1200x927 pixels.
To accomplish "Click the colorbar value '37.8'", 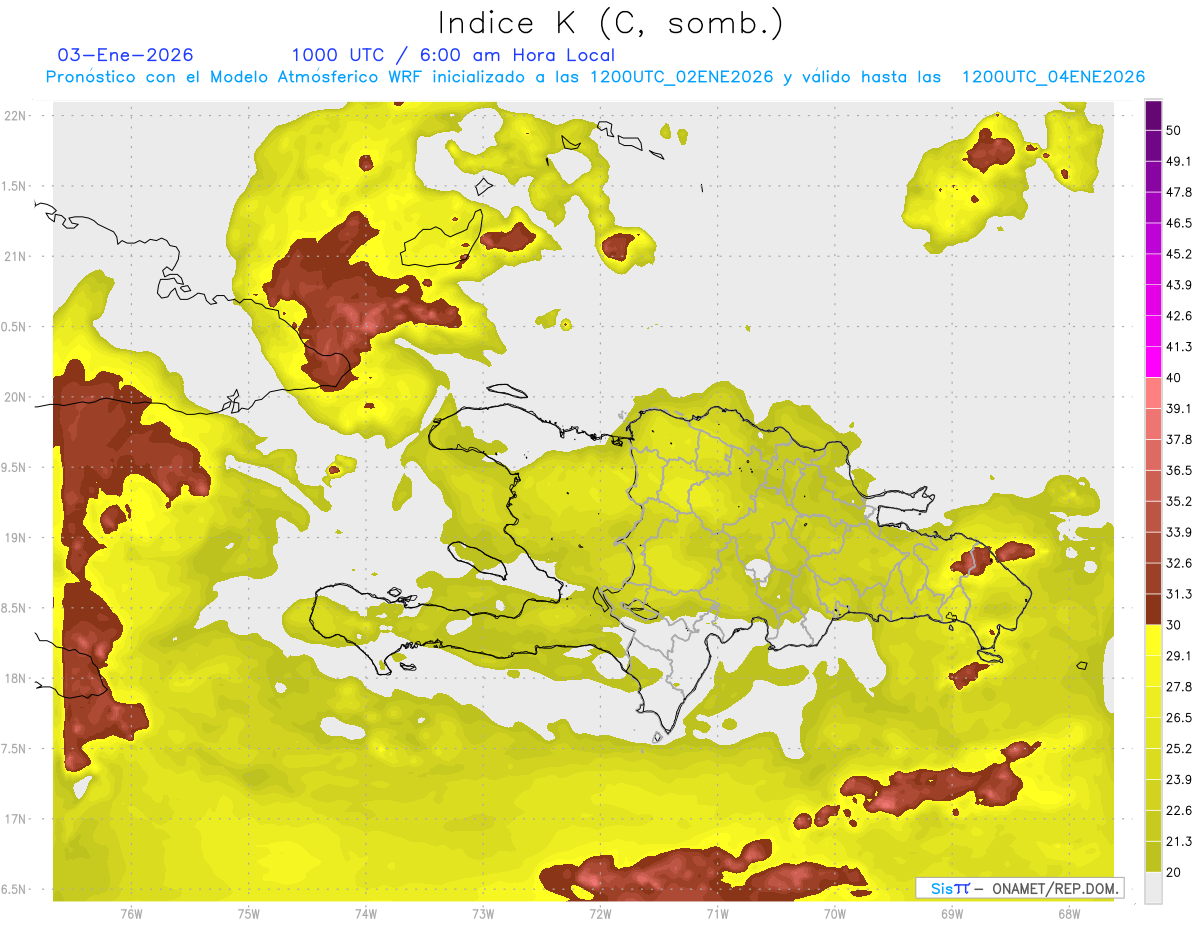I will (x=1179, y=440).
